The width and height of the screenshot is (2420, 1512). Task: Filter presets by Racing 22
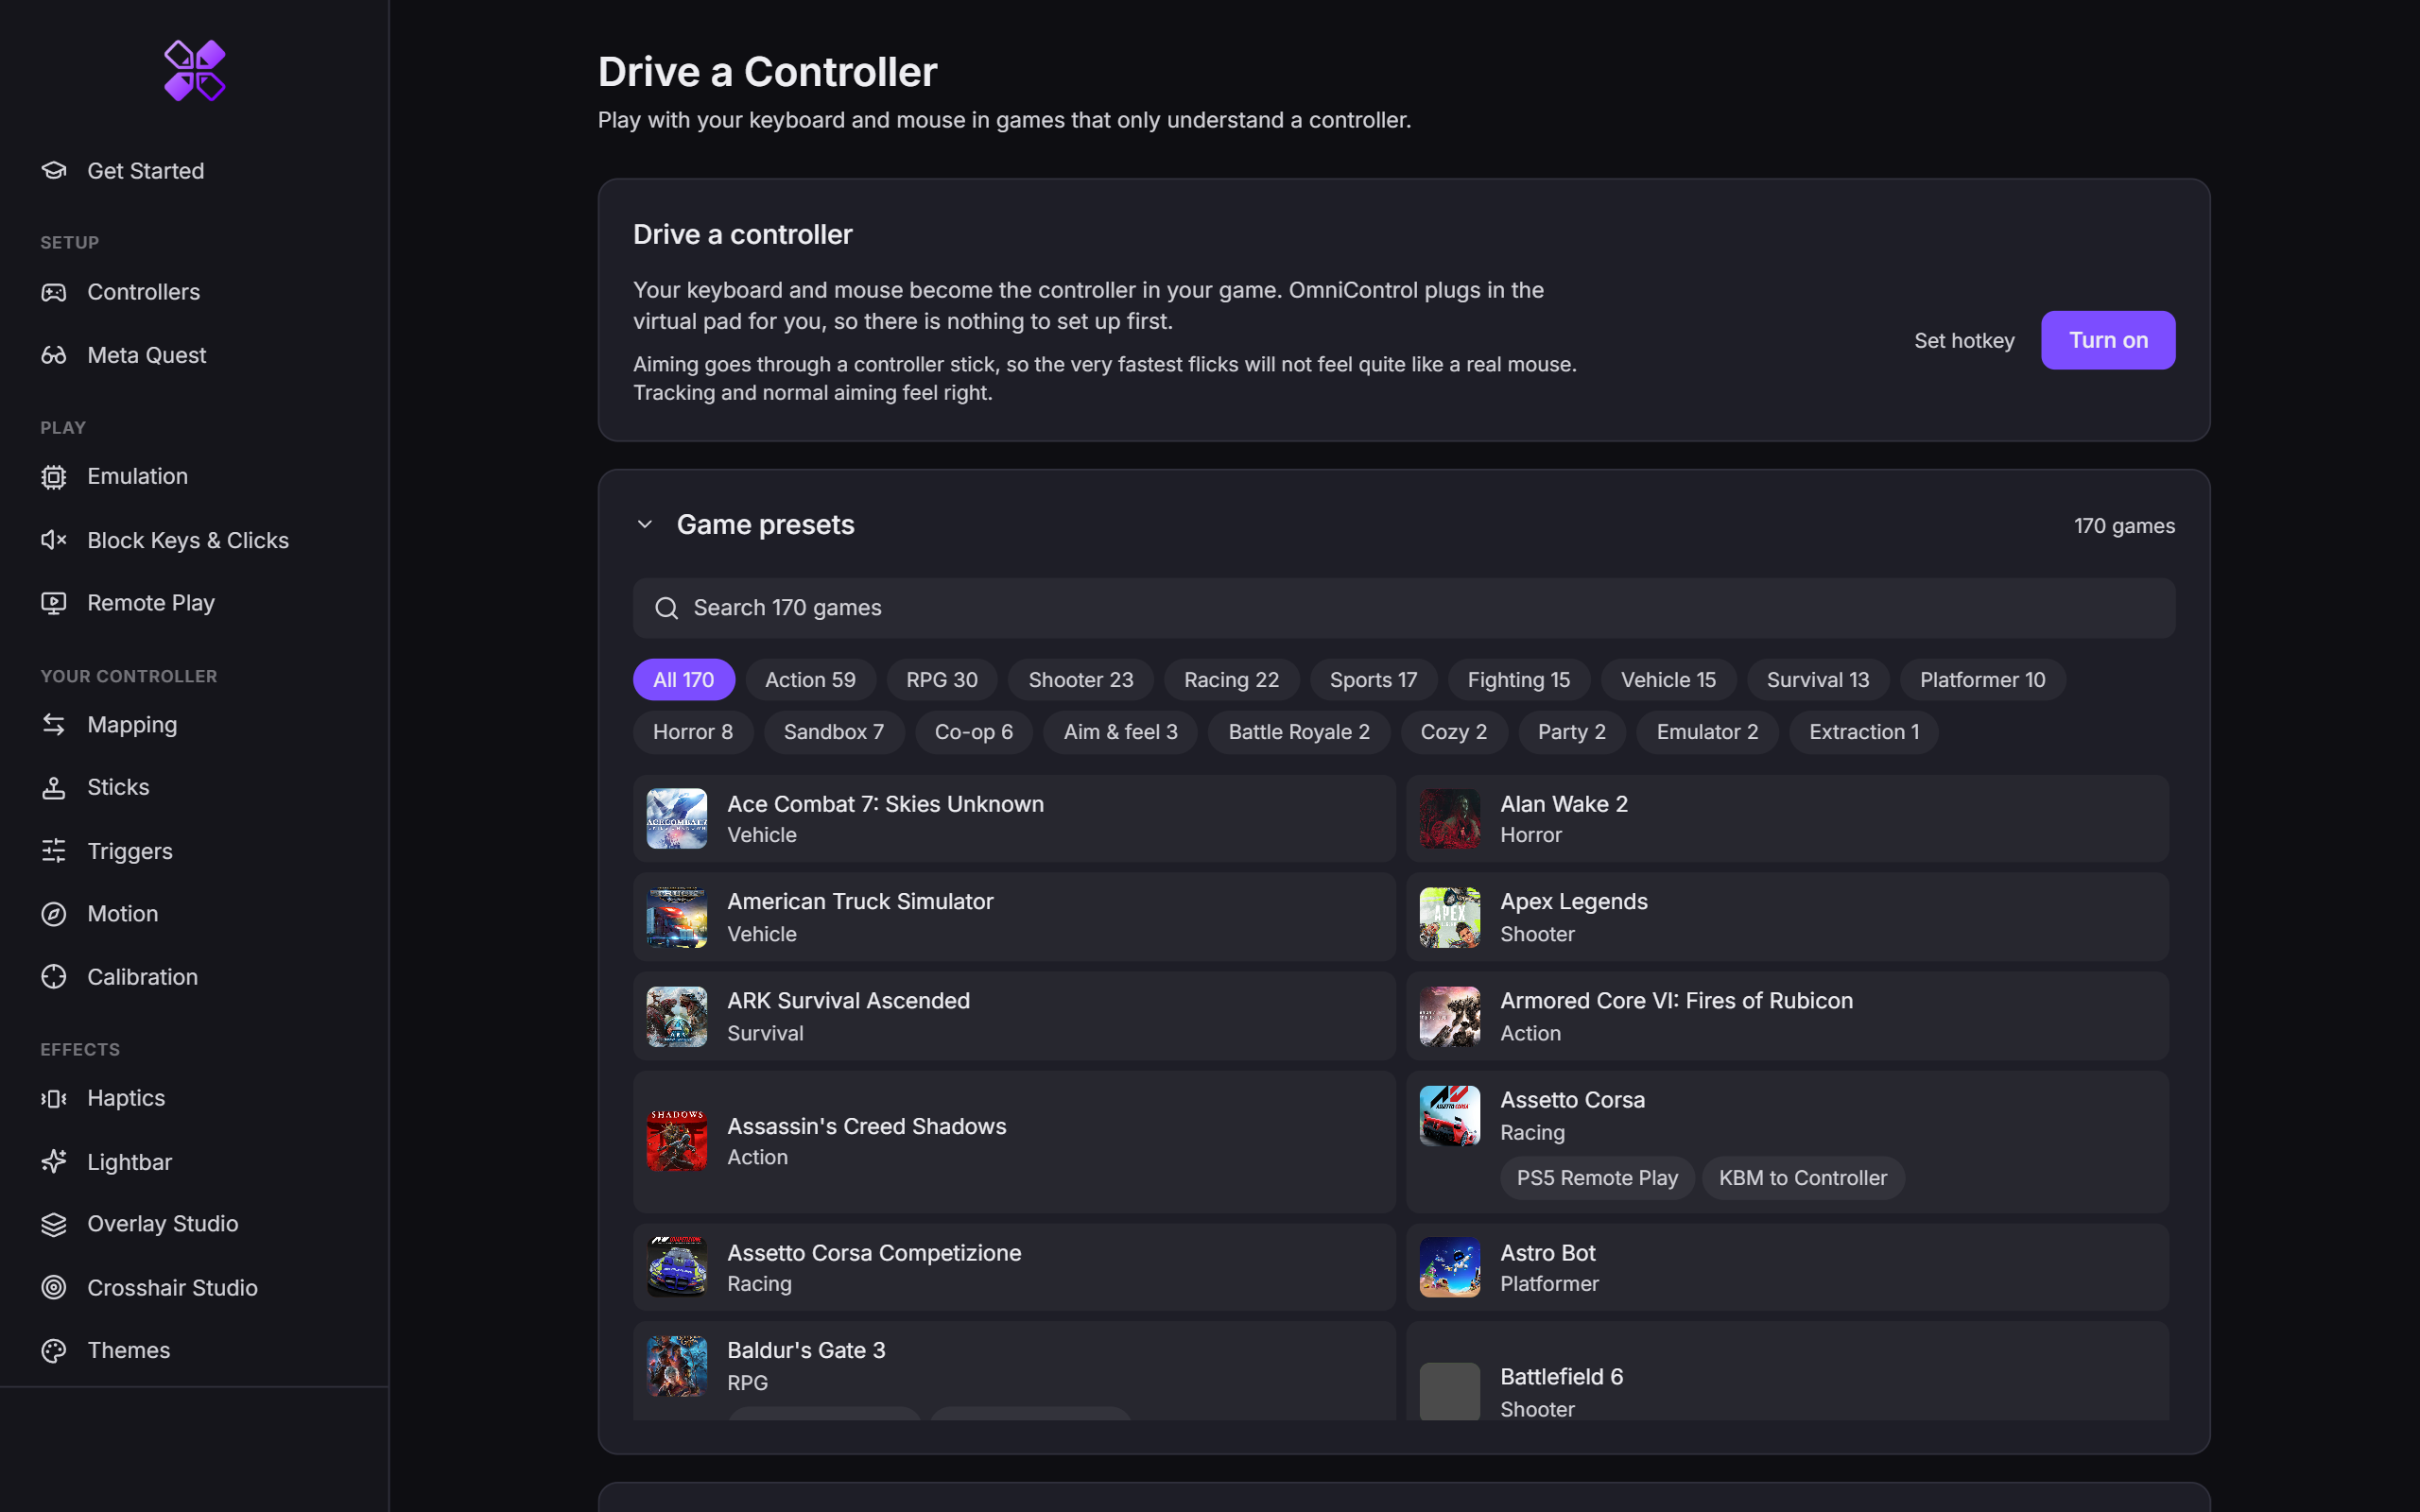click(x=1231, y=680)
